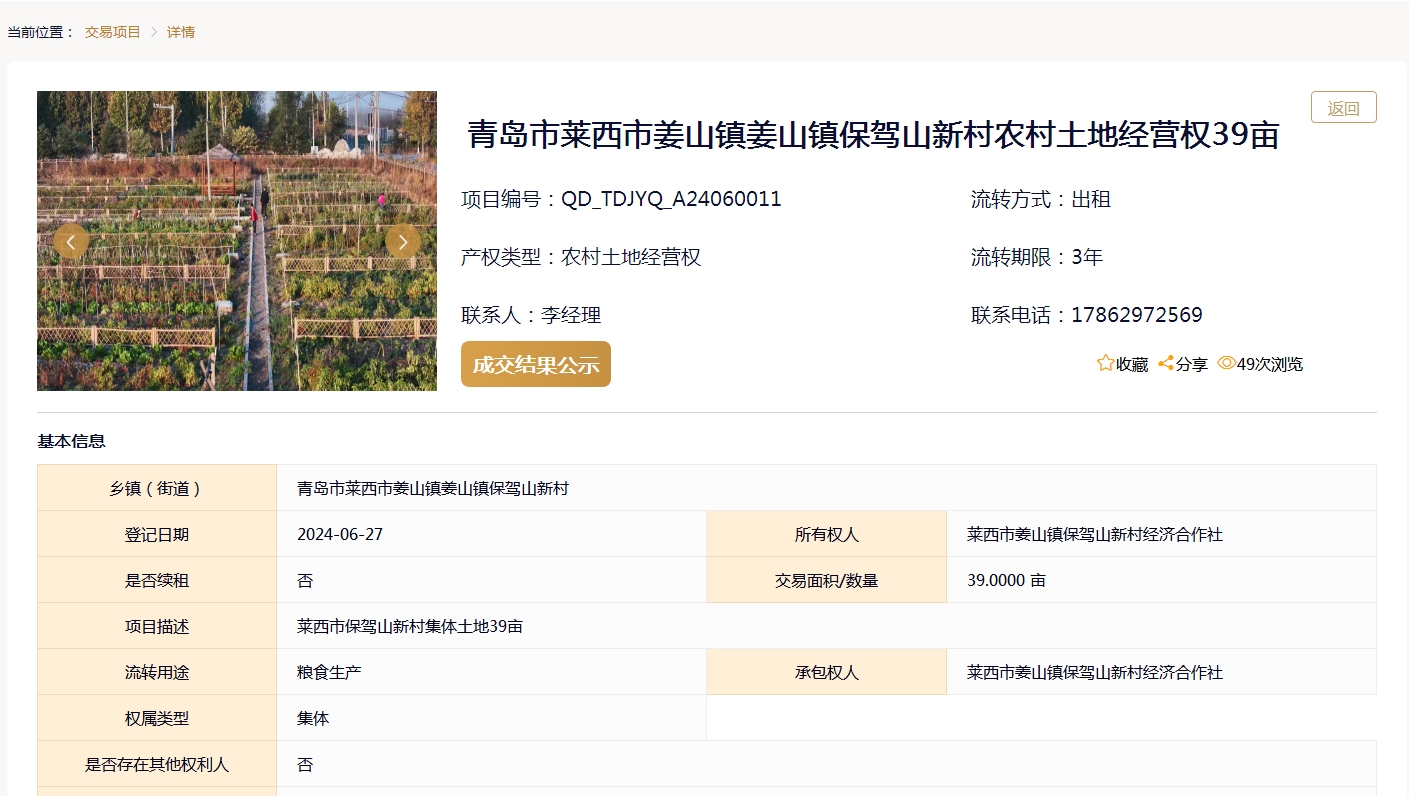Click contact name 联系人：李经理
This screenshot has height=796, width=1409.
click(x=531, y=315)
